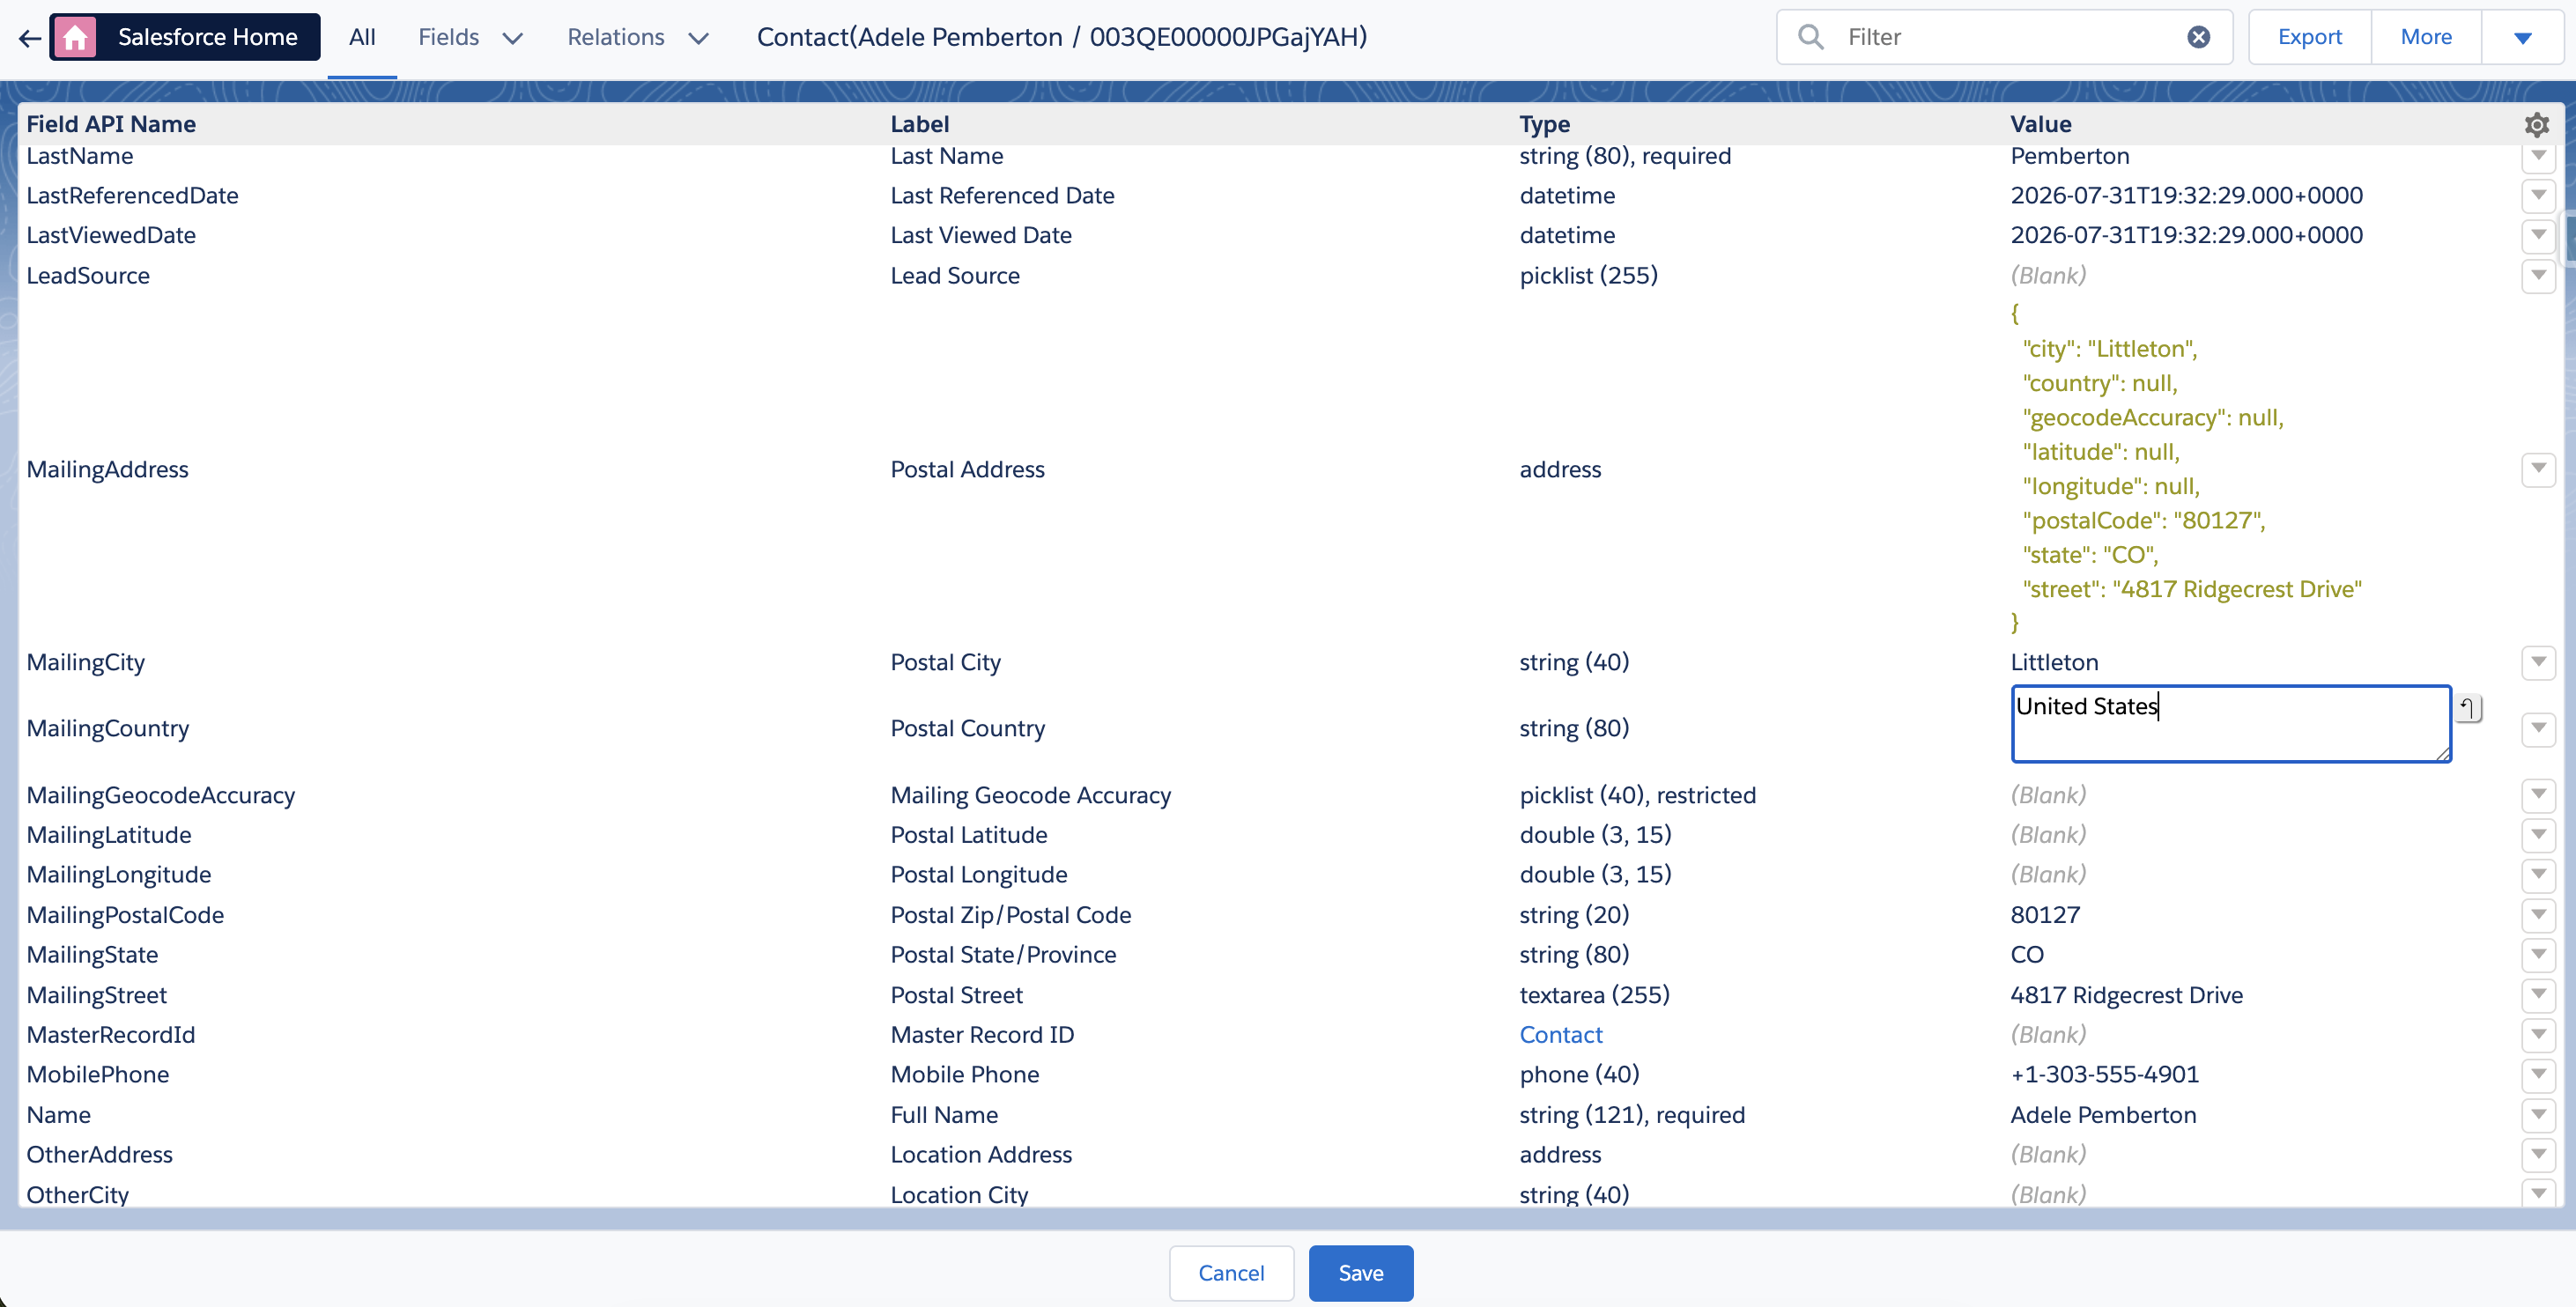Click the MailingCity value Littleton
The width and height of the screenshot is (2576, 1307).
2055,662
